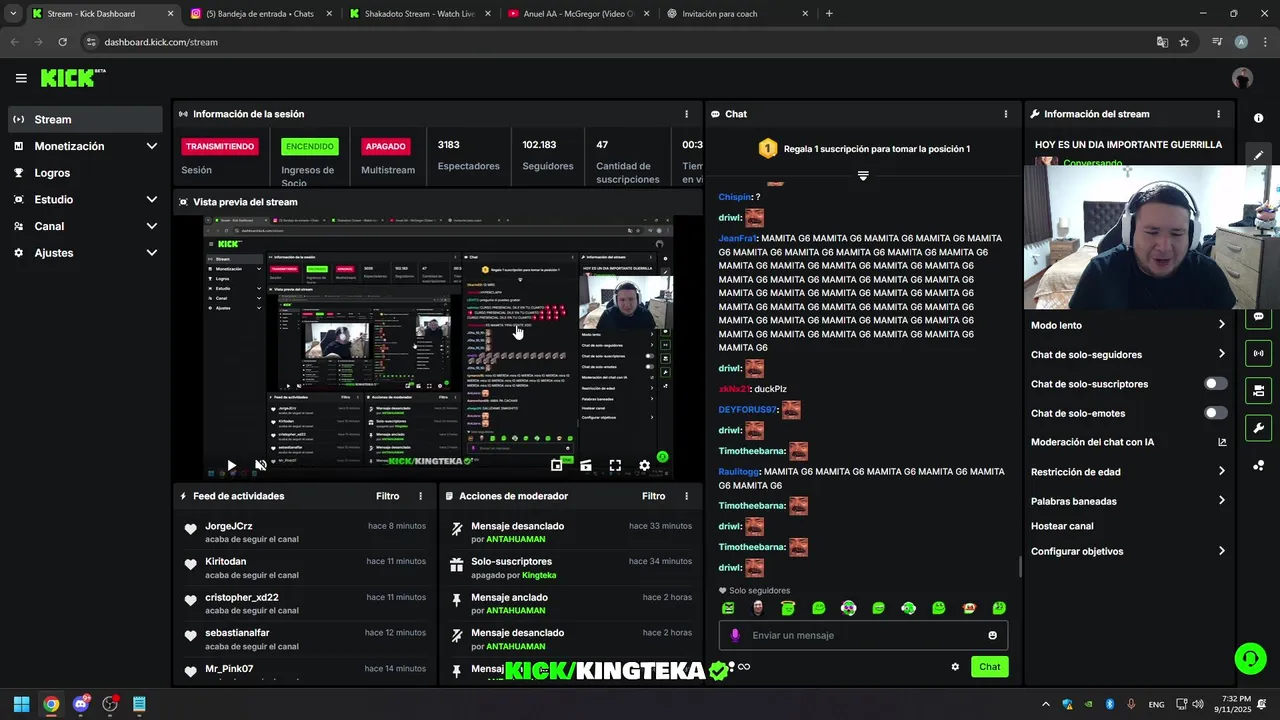The height and width of the screenshot is (720, 1280).
Task: Enable picture-in-picture for stream preview
Action: coord(556,465)
